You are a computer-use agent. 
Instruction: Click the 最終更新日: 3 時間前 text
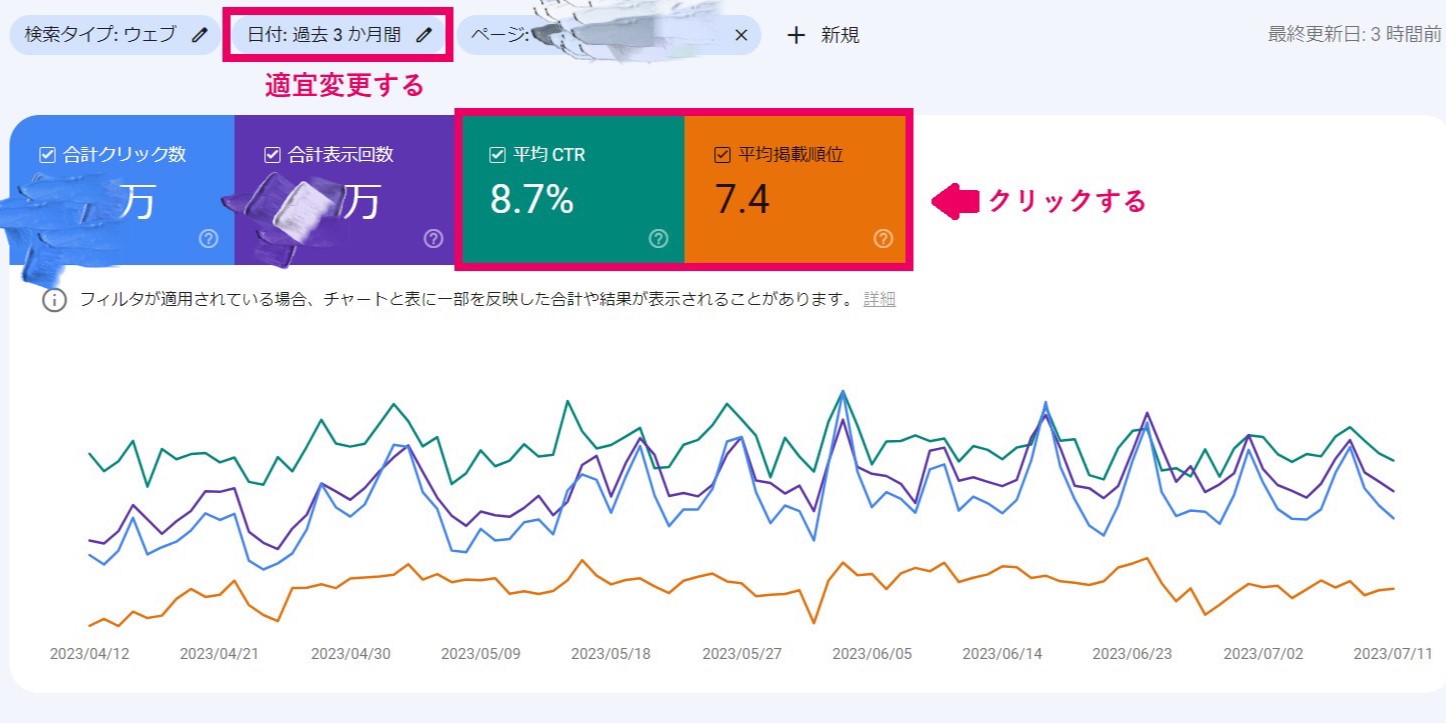pyautogui.click(x=1354, y=34)
